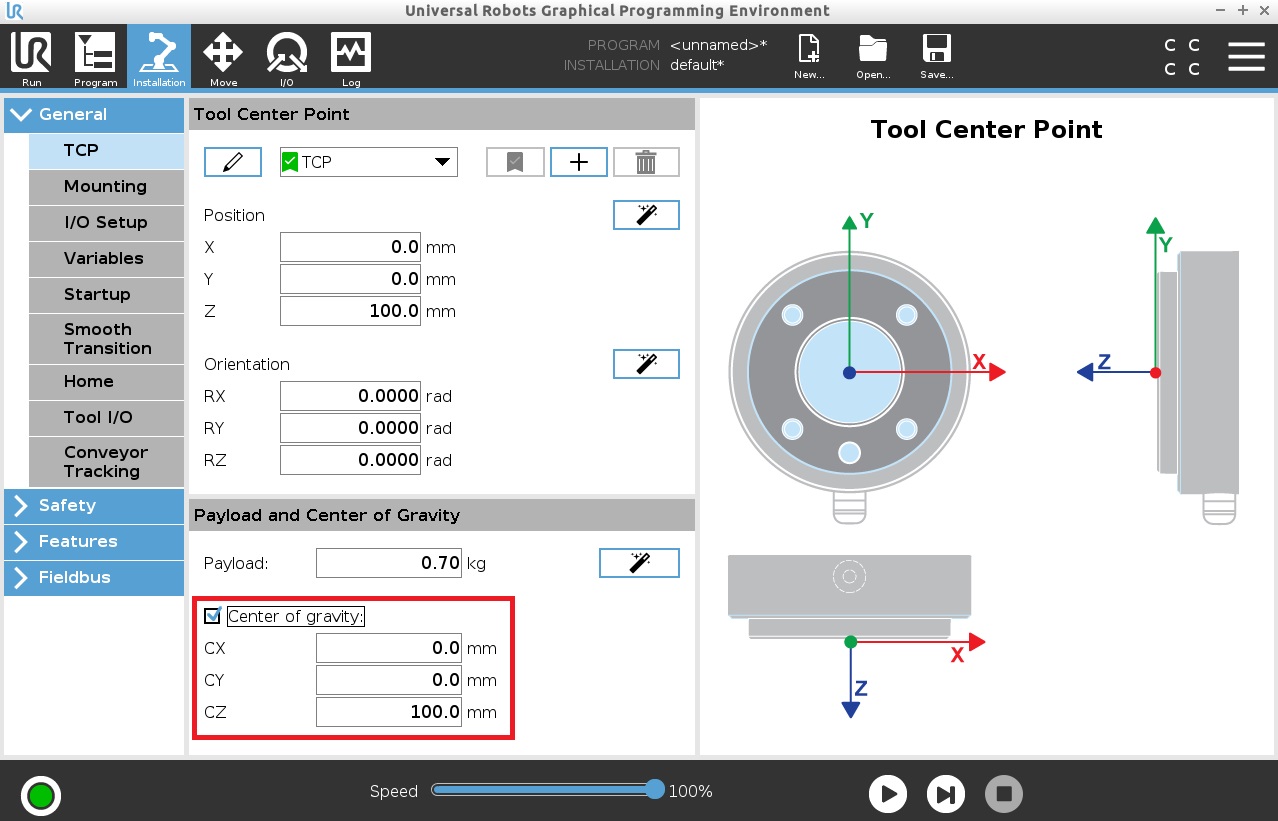This screenshot has width=1278, height=821.
Task: Select TCP in the sidebar
Action: click(106, 150)
